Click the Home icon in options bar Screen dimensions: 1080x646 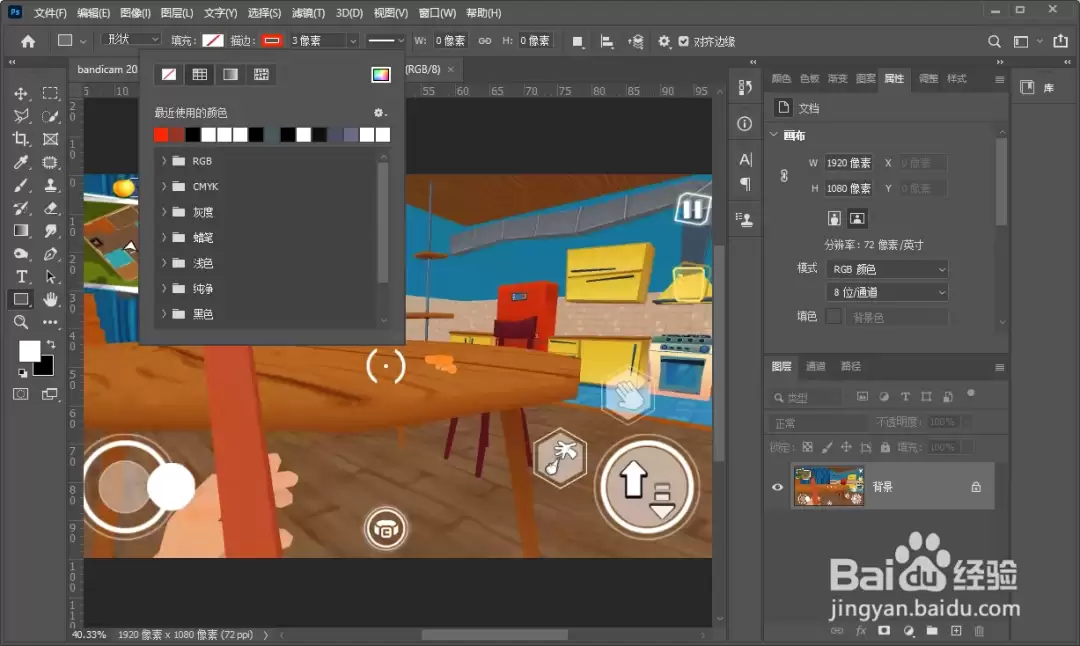coord(28,41)
